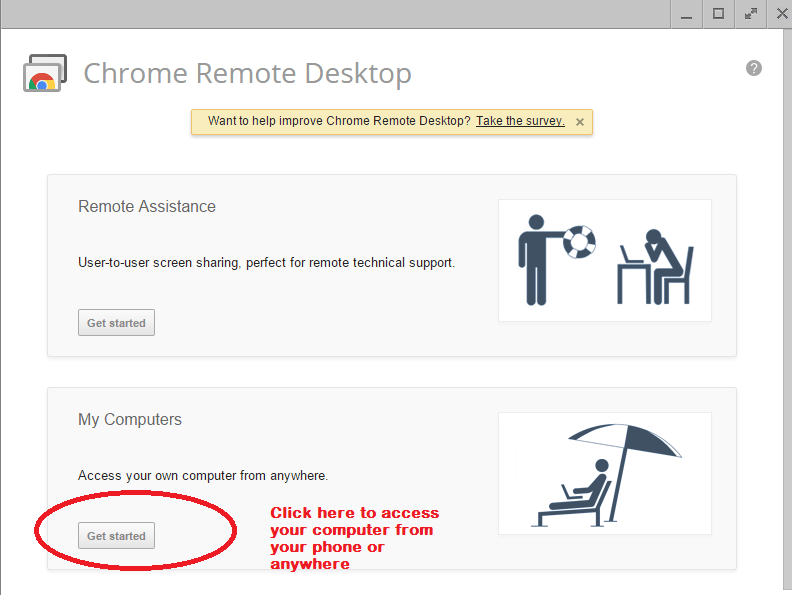Select the Remote Assistance heading
Screen dimensions: 792x595
coord(146,206)
